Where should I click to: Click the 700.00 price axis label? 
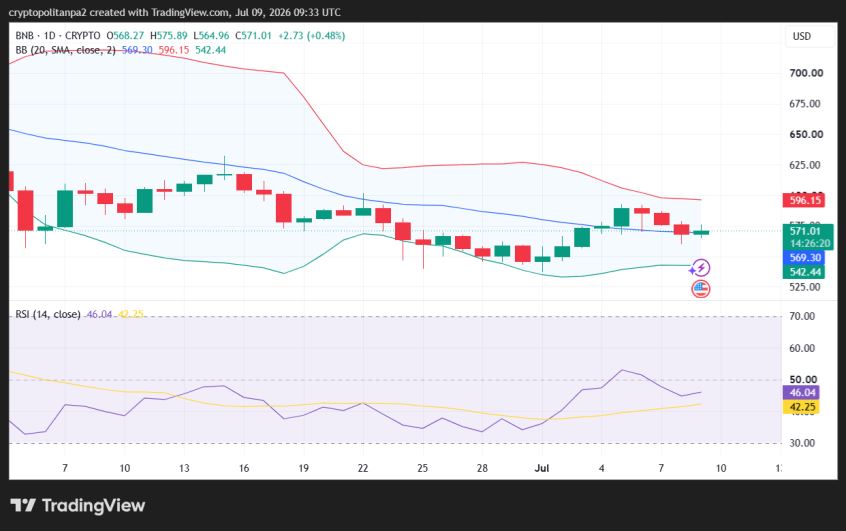click(806, 73)
